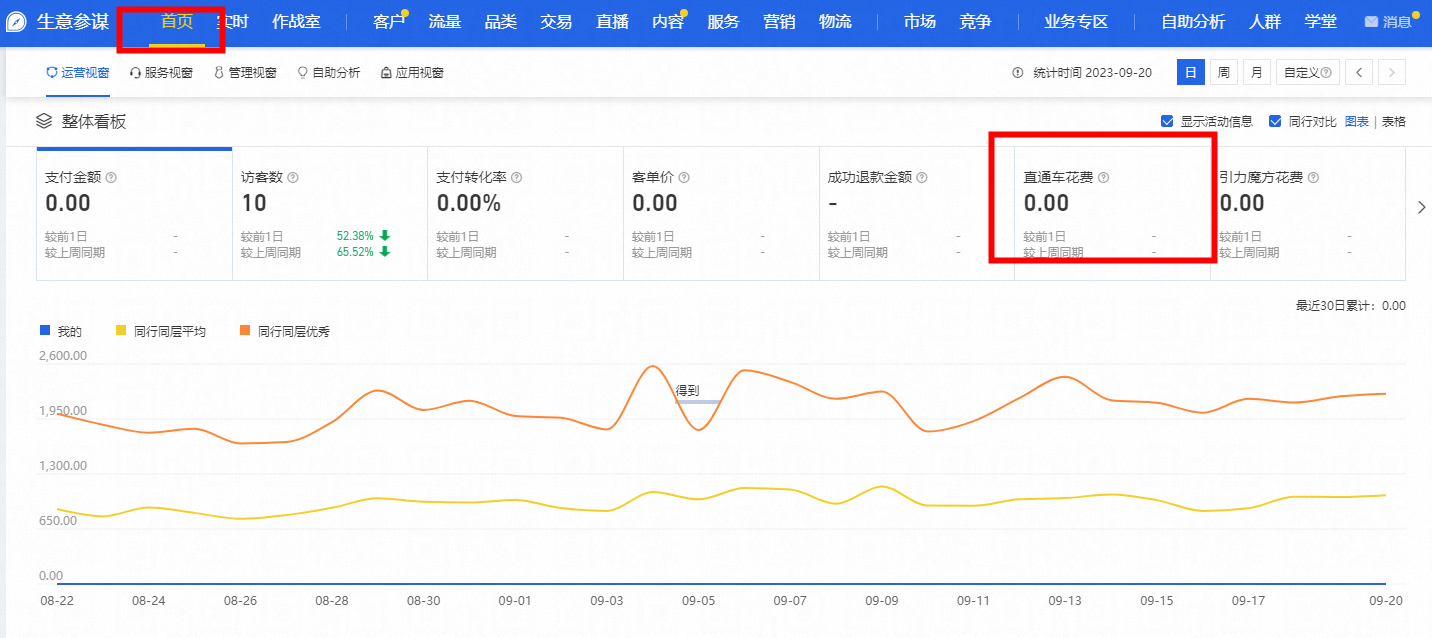The image size is (1432, 638).
Task: Switch to the 服务视窗 tab
Action: 161,72
